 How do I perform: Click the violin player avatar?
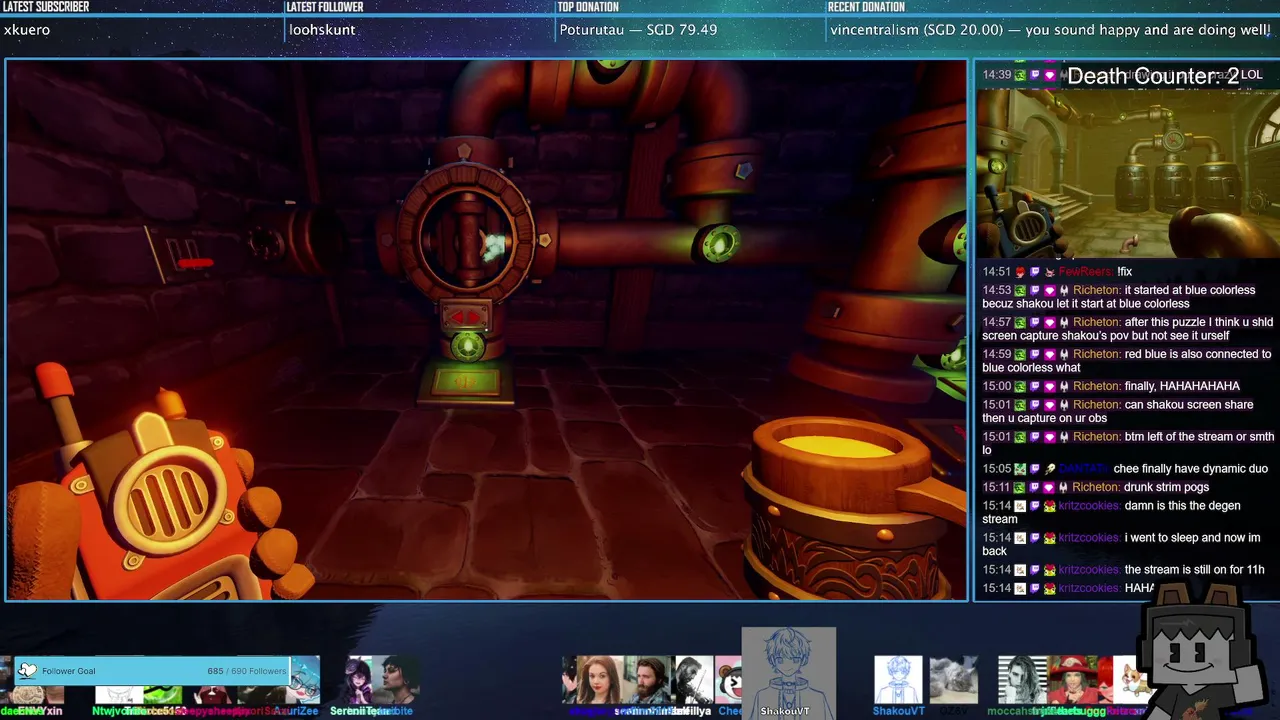[x=694, y=680]
